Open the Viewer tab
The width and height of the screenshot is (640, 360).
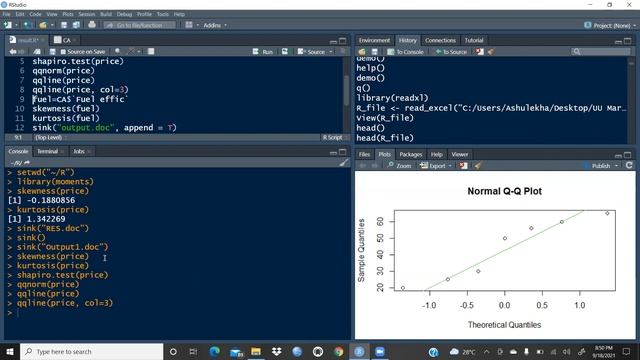click(x=460, y=154)
